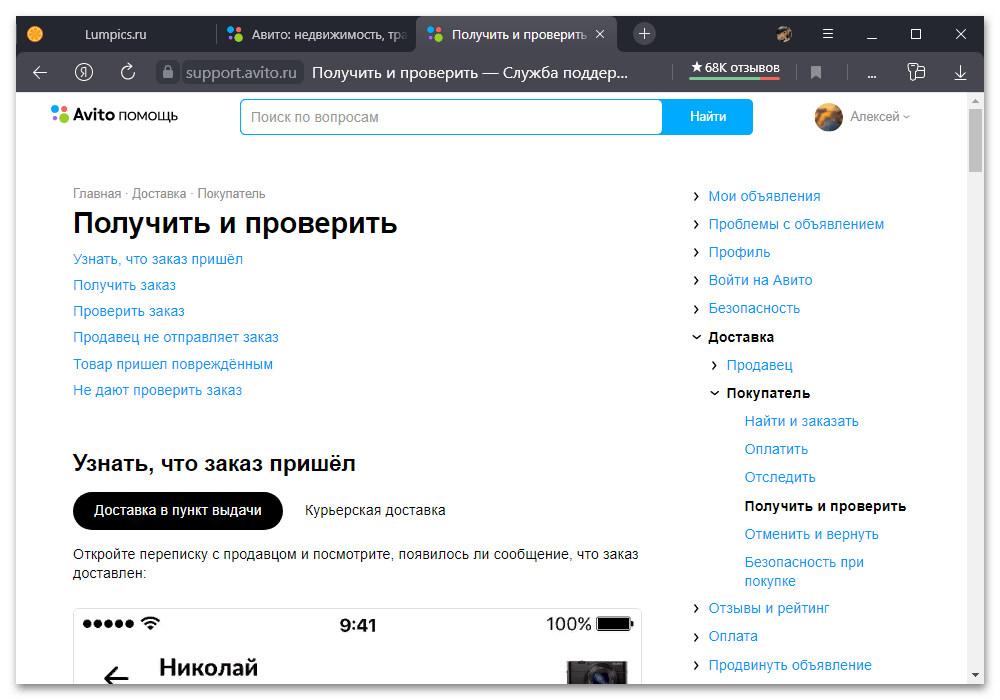Open the Алексей profile dropdown

[x=864, y=117]
